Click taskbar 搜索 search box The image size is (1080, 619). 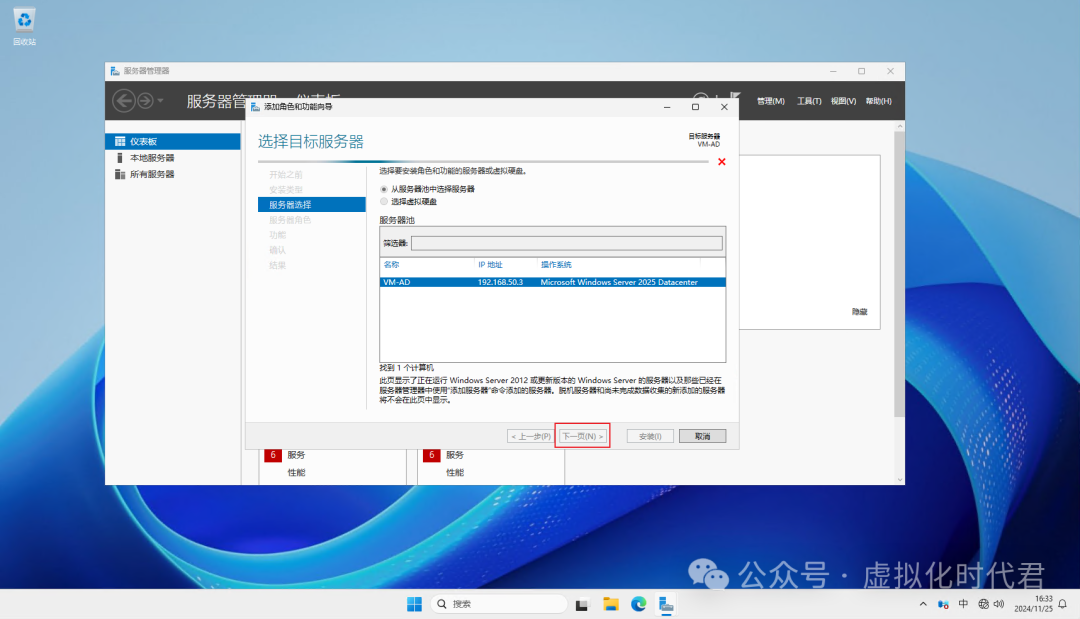(499, 604)
